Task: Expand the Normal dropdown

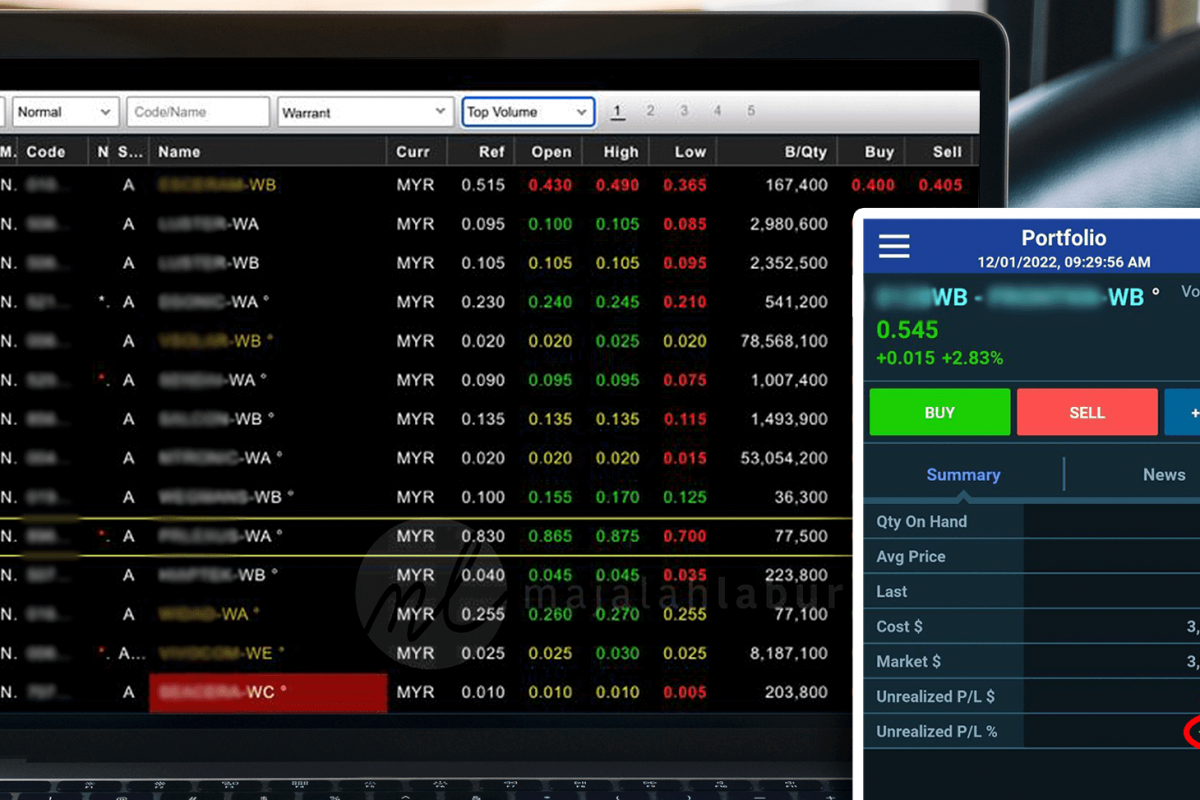Action: click(64, 112)
